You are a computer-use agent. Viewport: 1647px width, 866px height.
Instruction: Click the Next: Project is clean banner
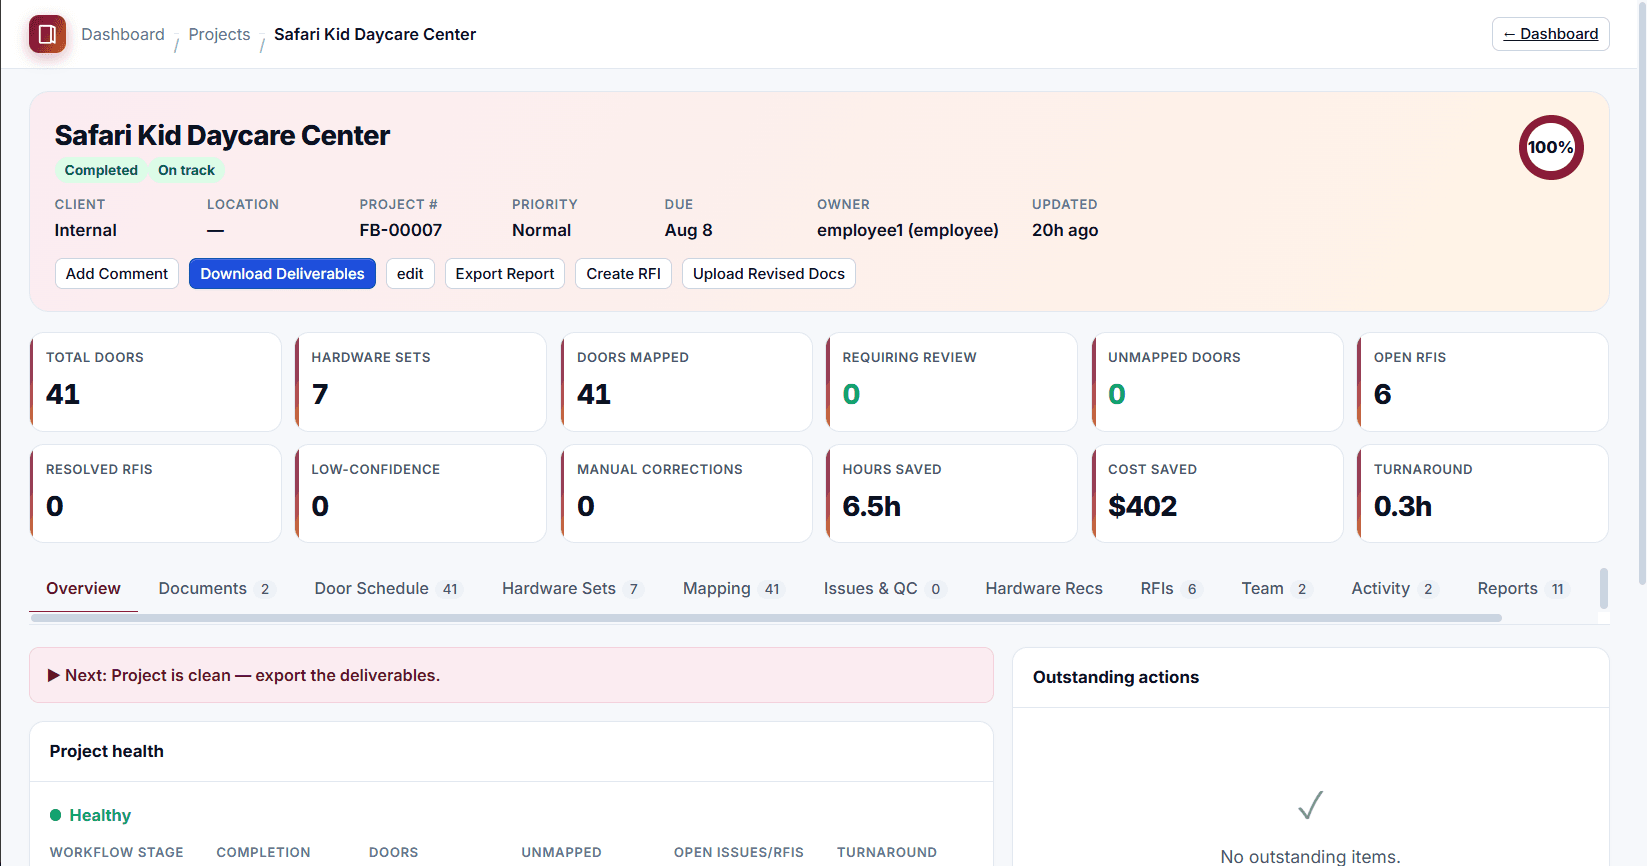click(x=511, y=675)
